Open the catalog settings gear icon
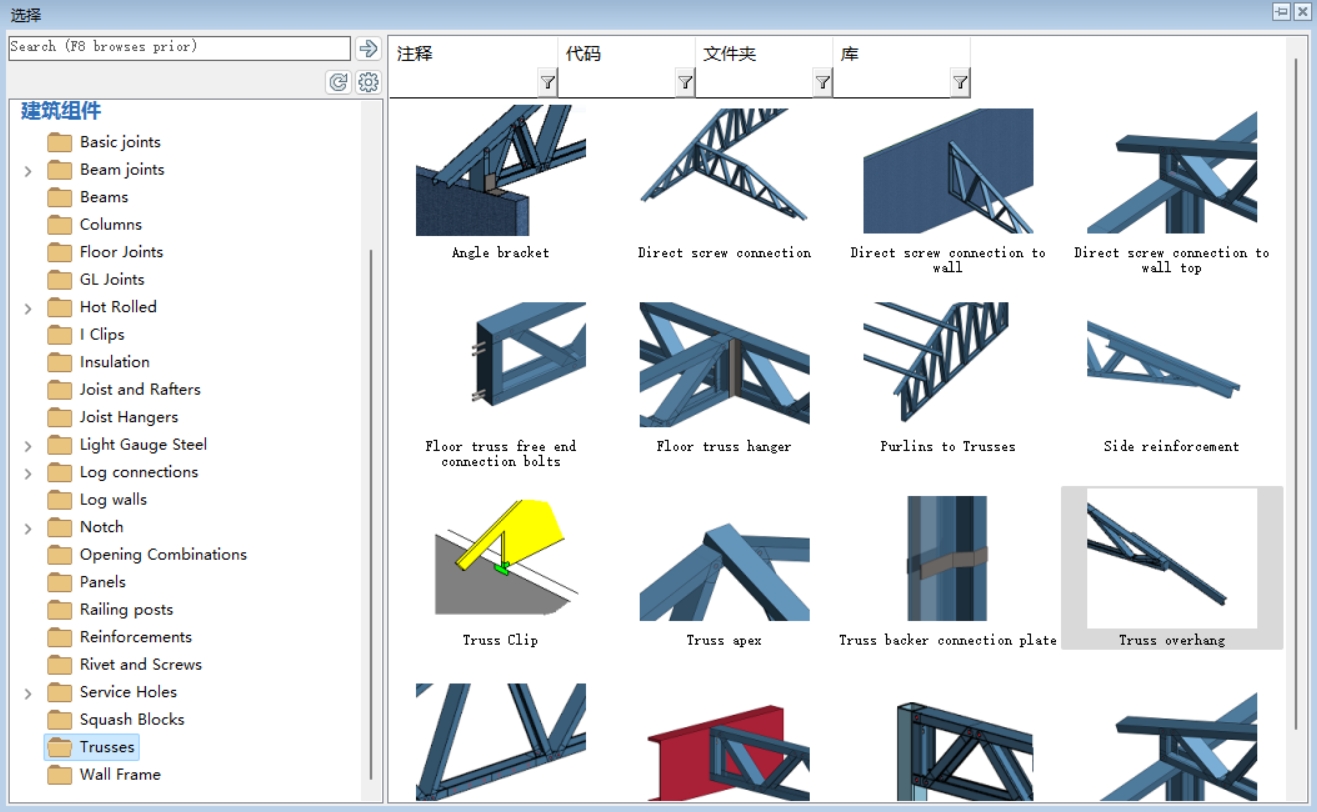Image resolution: width=1317 pixels, height=812 pixels. click(x=368, y=82)
